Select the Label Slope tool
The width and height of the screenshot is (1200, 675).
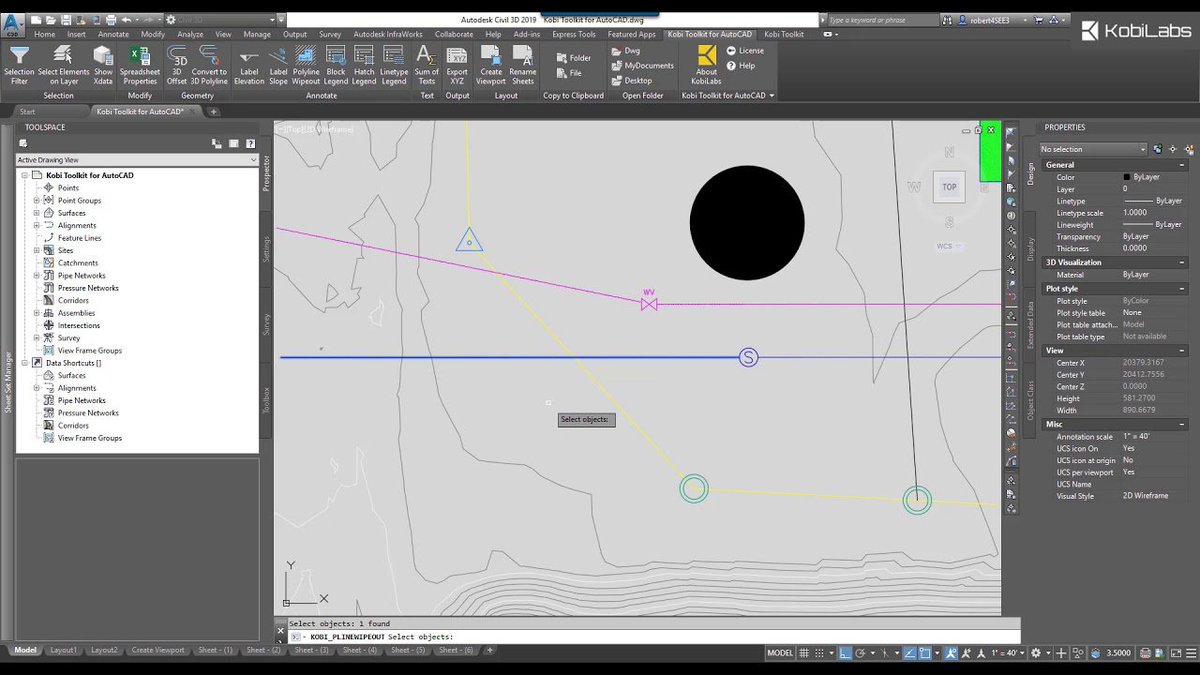point(278,65)
